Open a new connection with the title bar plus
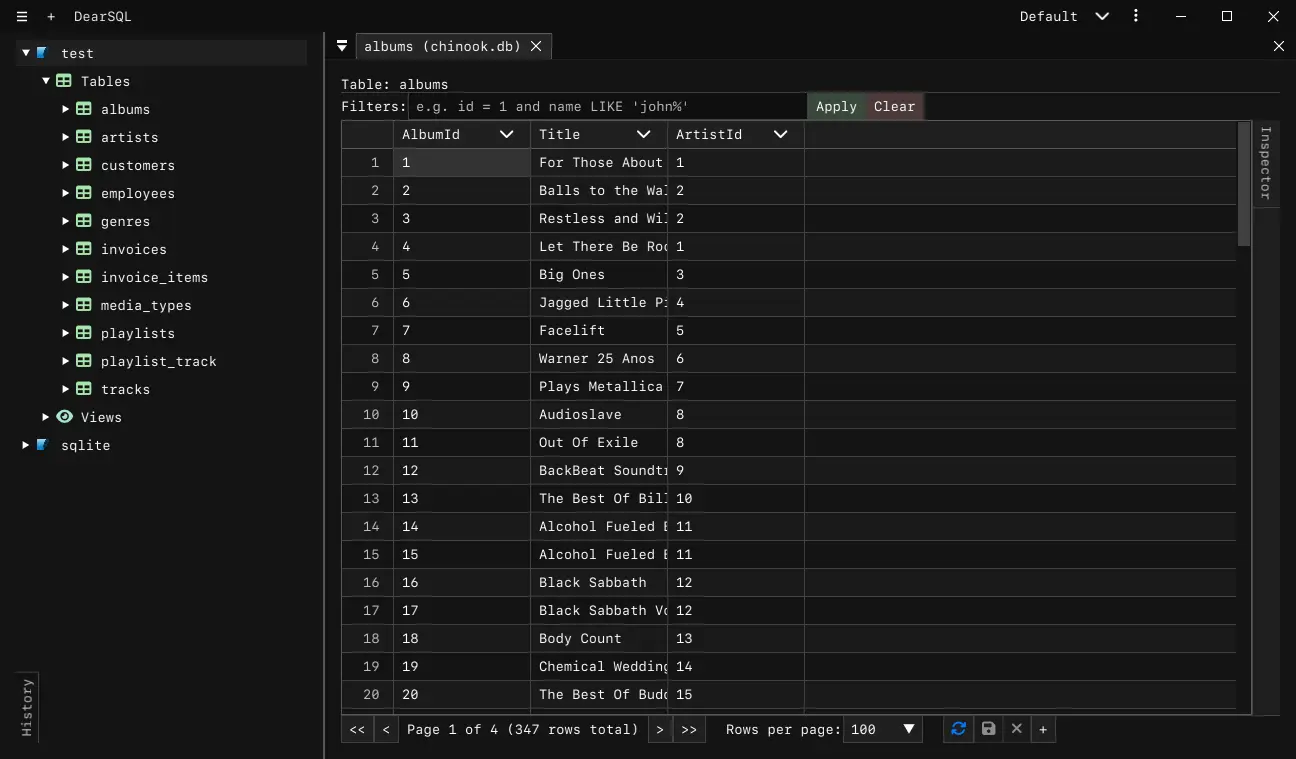Image resolution: width=1296 pixels, height=759 pixels. click(x=50, y=16)
